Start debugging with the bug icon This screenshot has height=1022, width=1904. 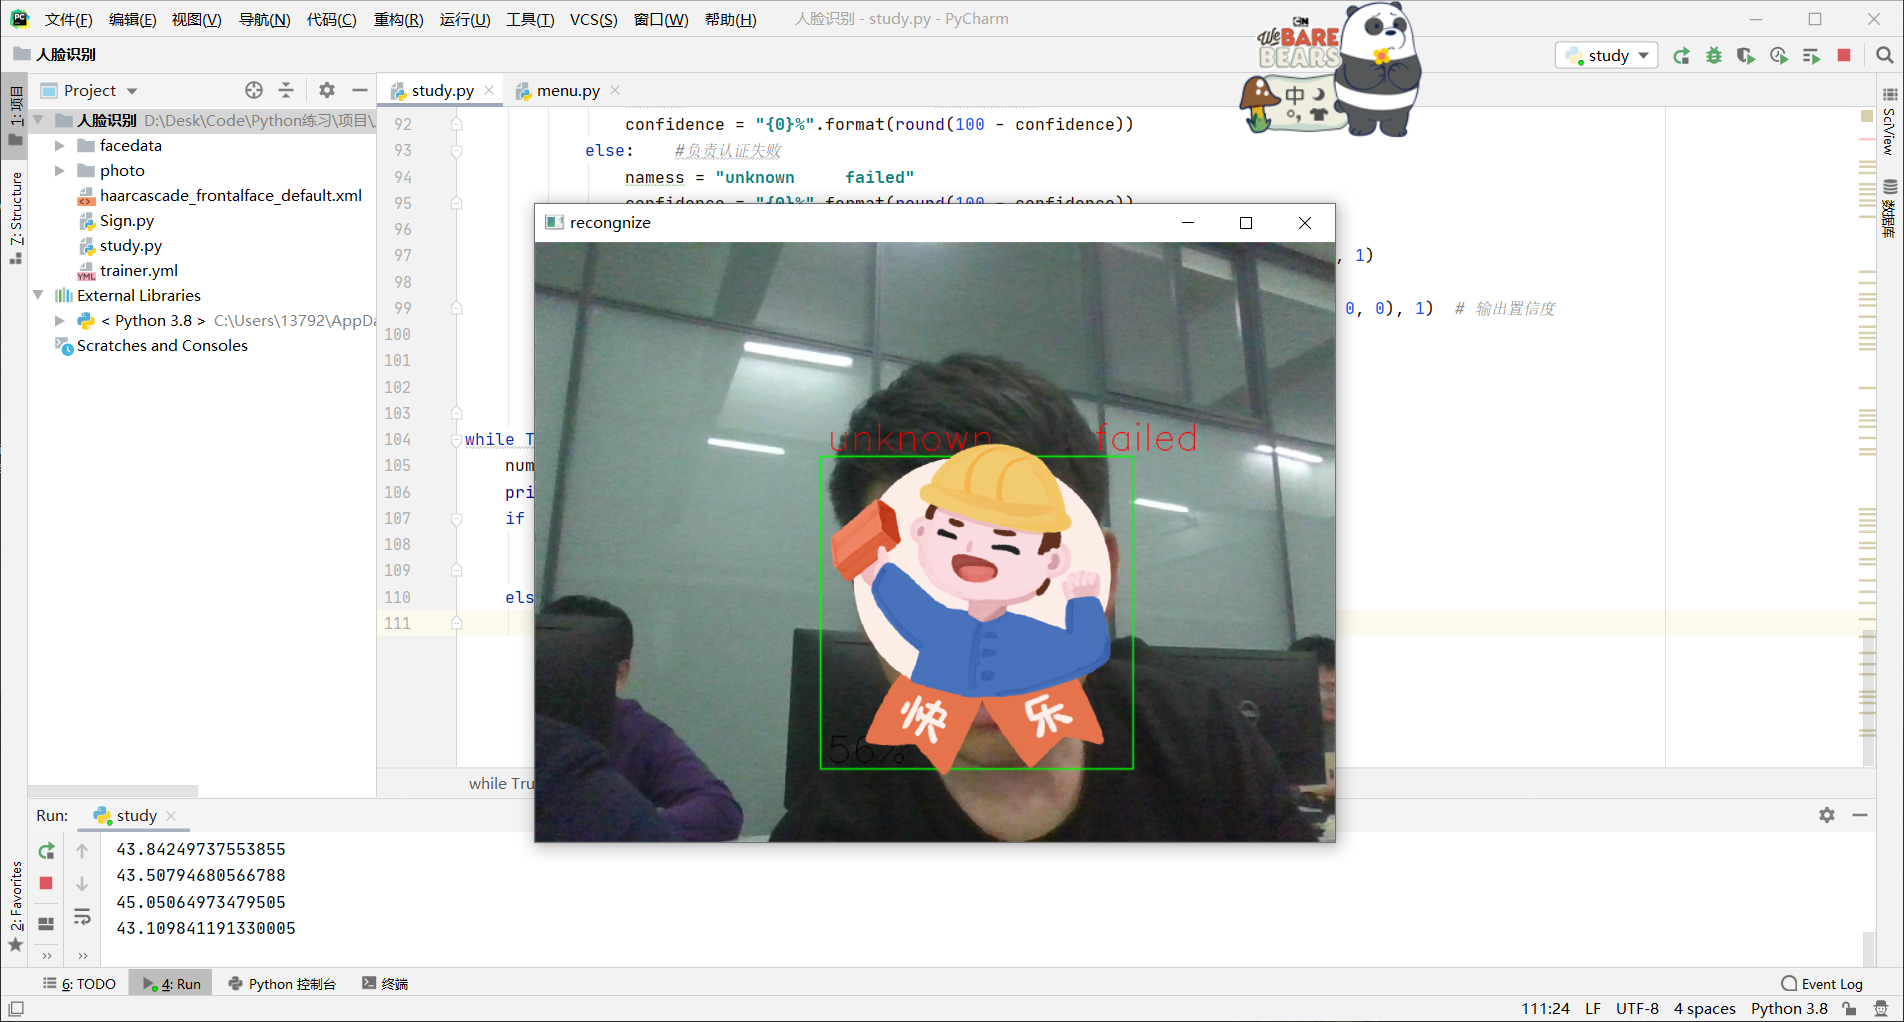1714,55
